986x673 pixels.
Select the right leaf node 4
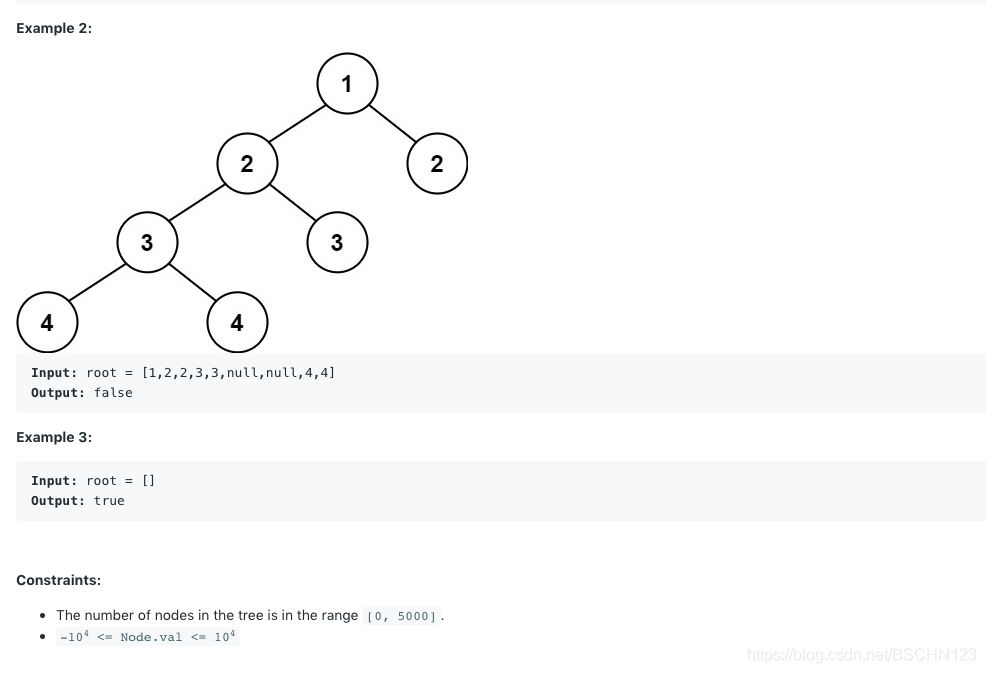point(237,322)
